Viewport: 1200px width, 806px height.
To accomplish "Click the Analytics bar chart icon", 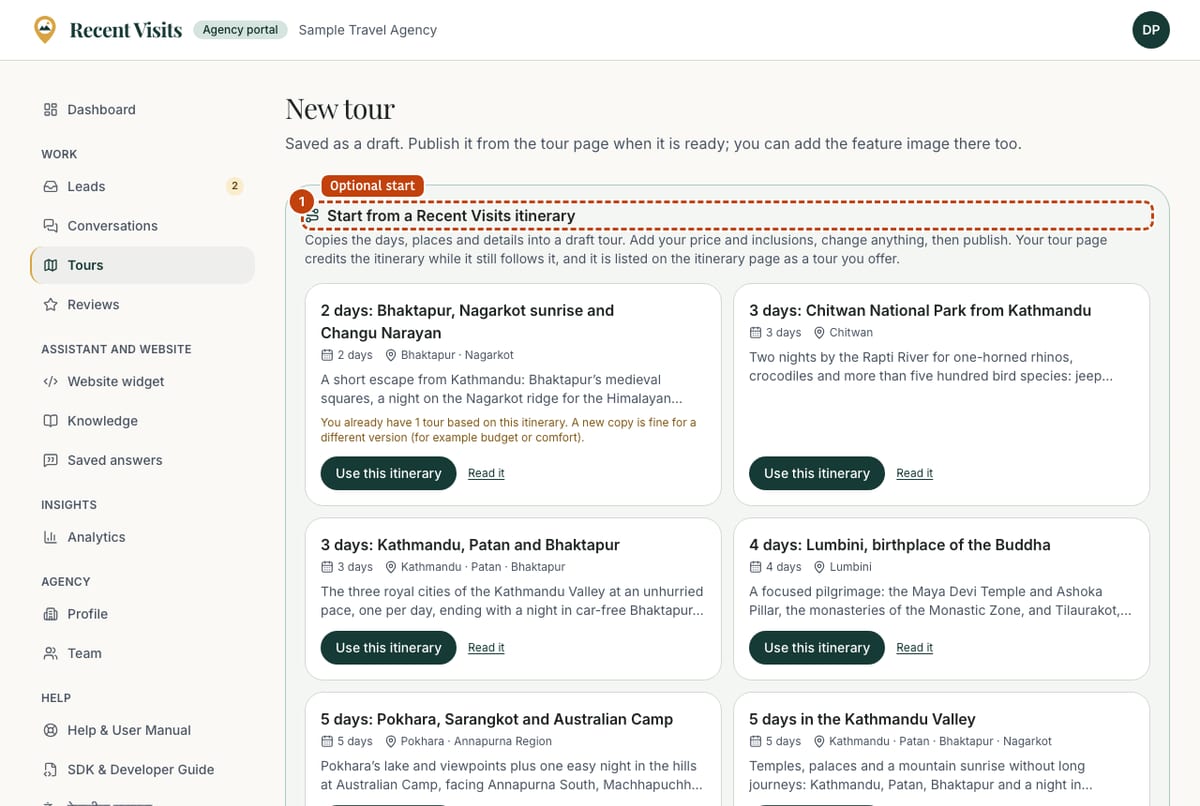I will (50, 538).
